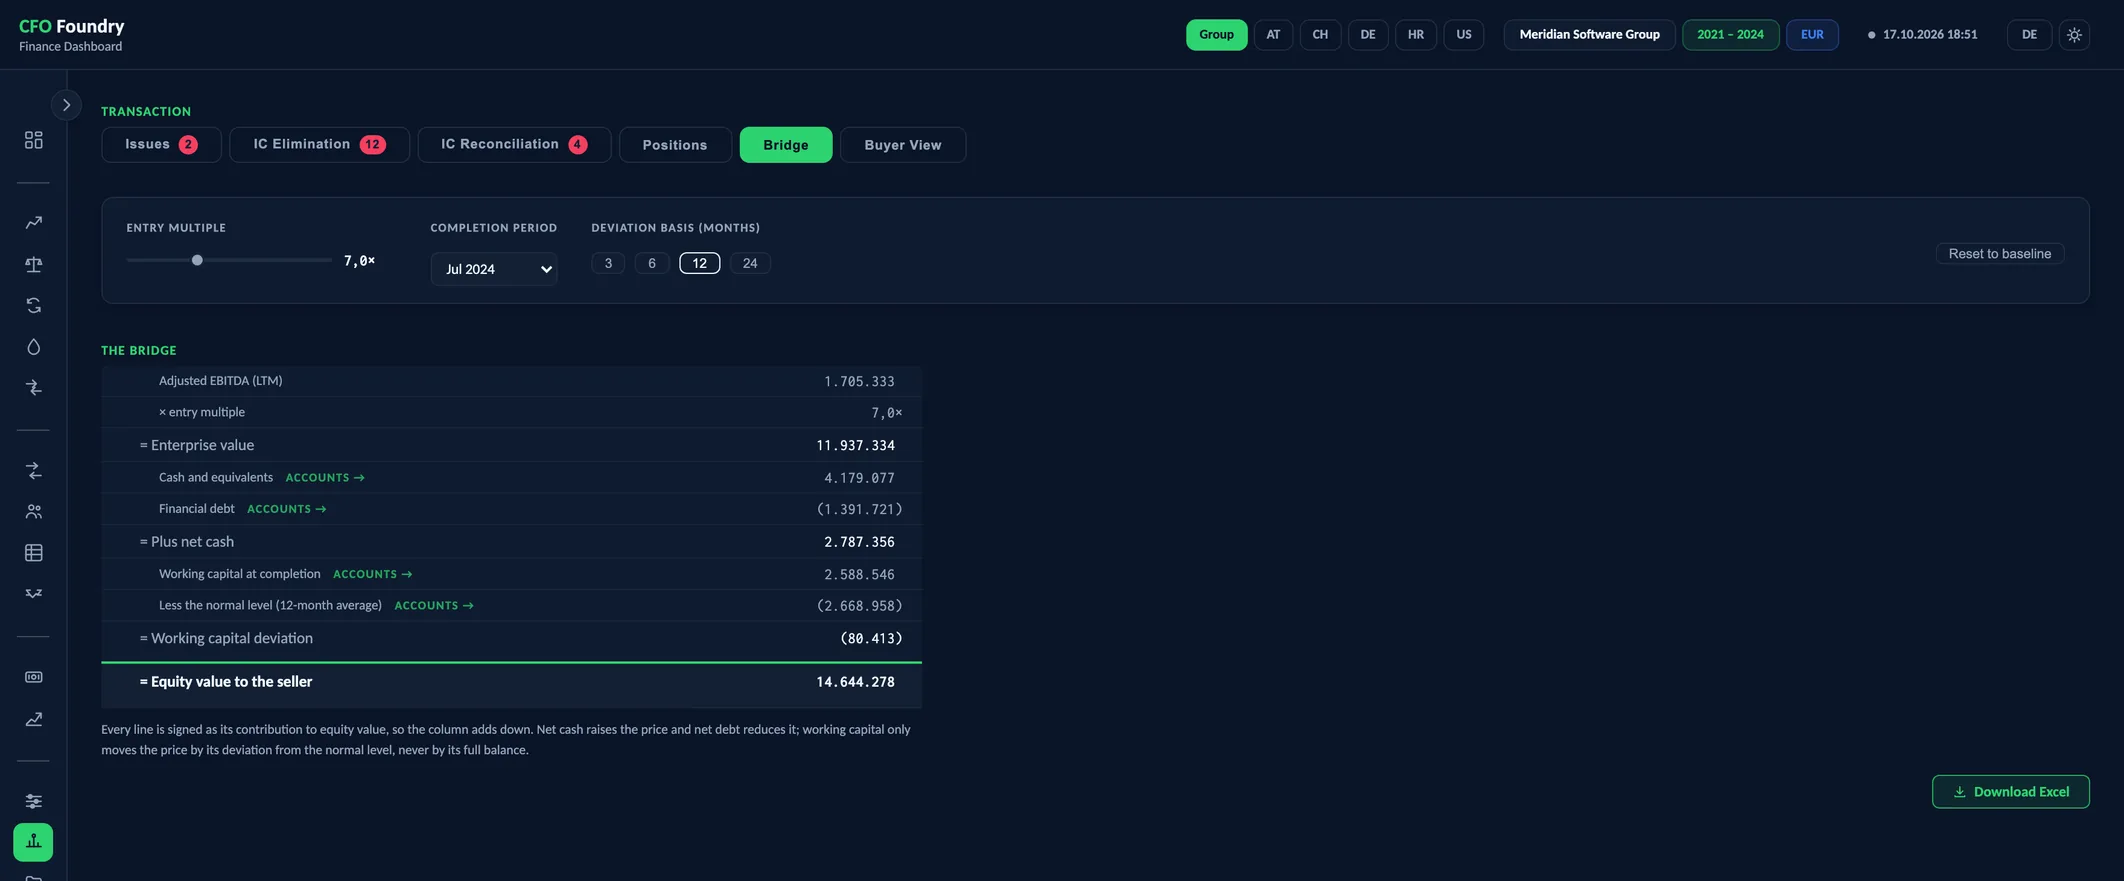Screen dimensions: 2124x881
Task: Open the Meridian Software Group selector
Action: 1589,35
